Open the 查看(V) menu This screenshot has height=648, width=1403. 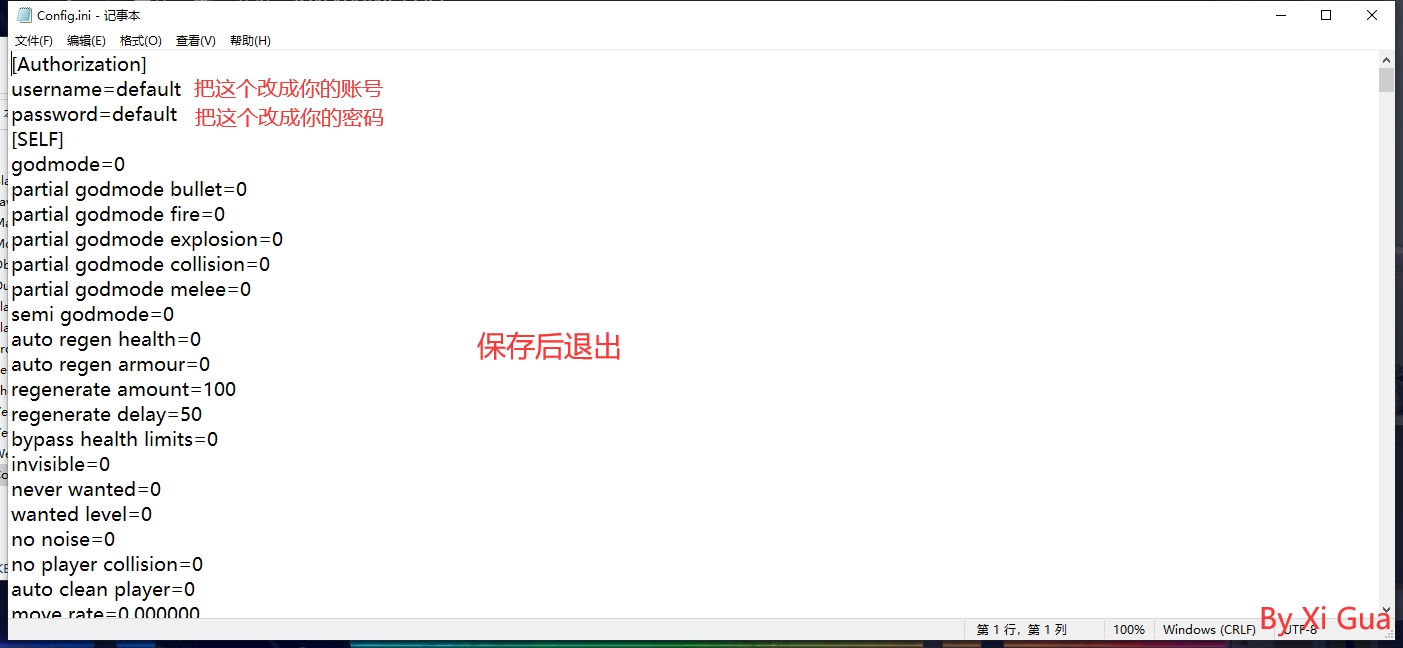click(x=195, y=41)
